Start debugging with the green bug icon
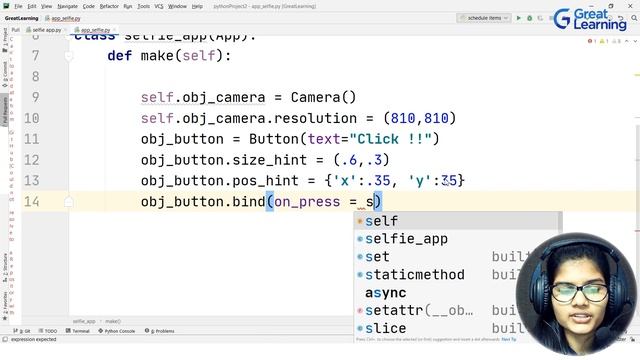The image size is (640, 360). (x=529, y=18)
